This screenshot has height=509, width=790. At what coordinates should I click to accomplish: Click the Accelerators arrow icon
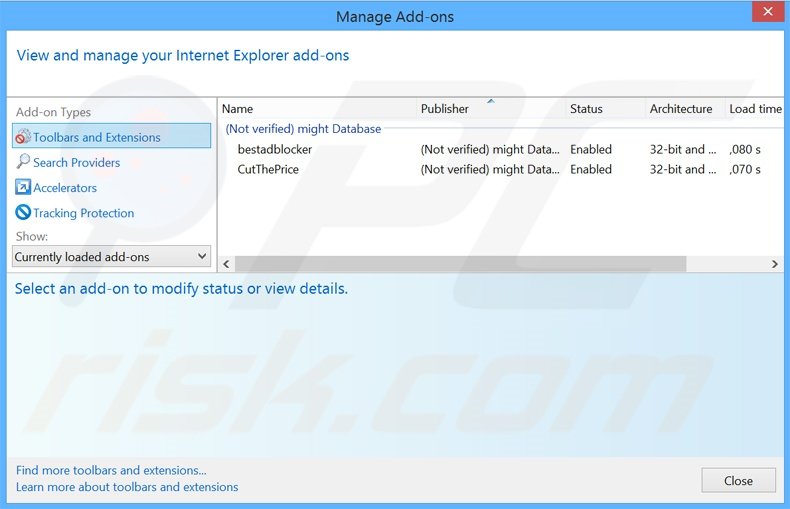(x=23, y=188)
